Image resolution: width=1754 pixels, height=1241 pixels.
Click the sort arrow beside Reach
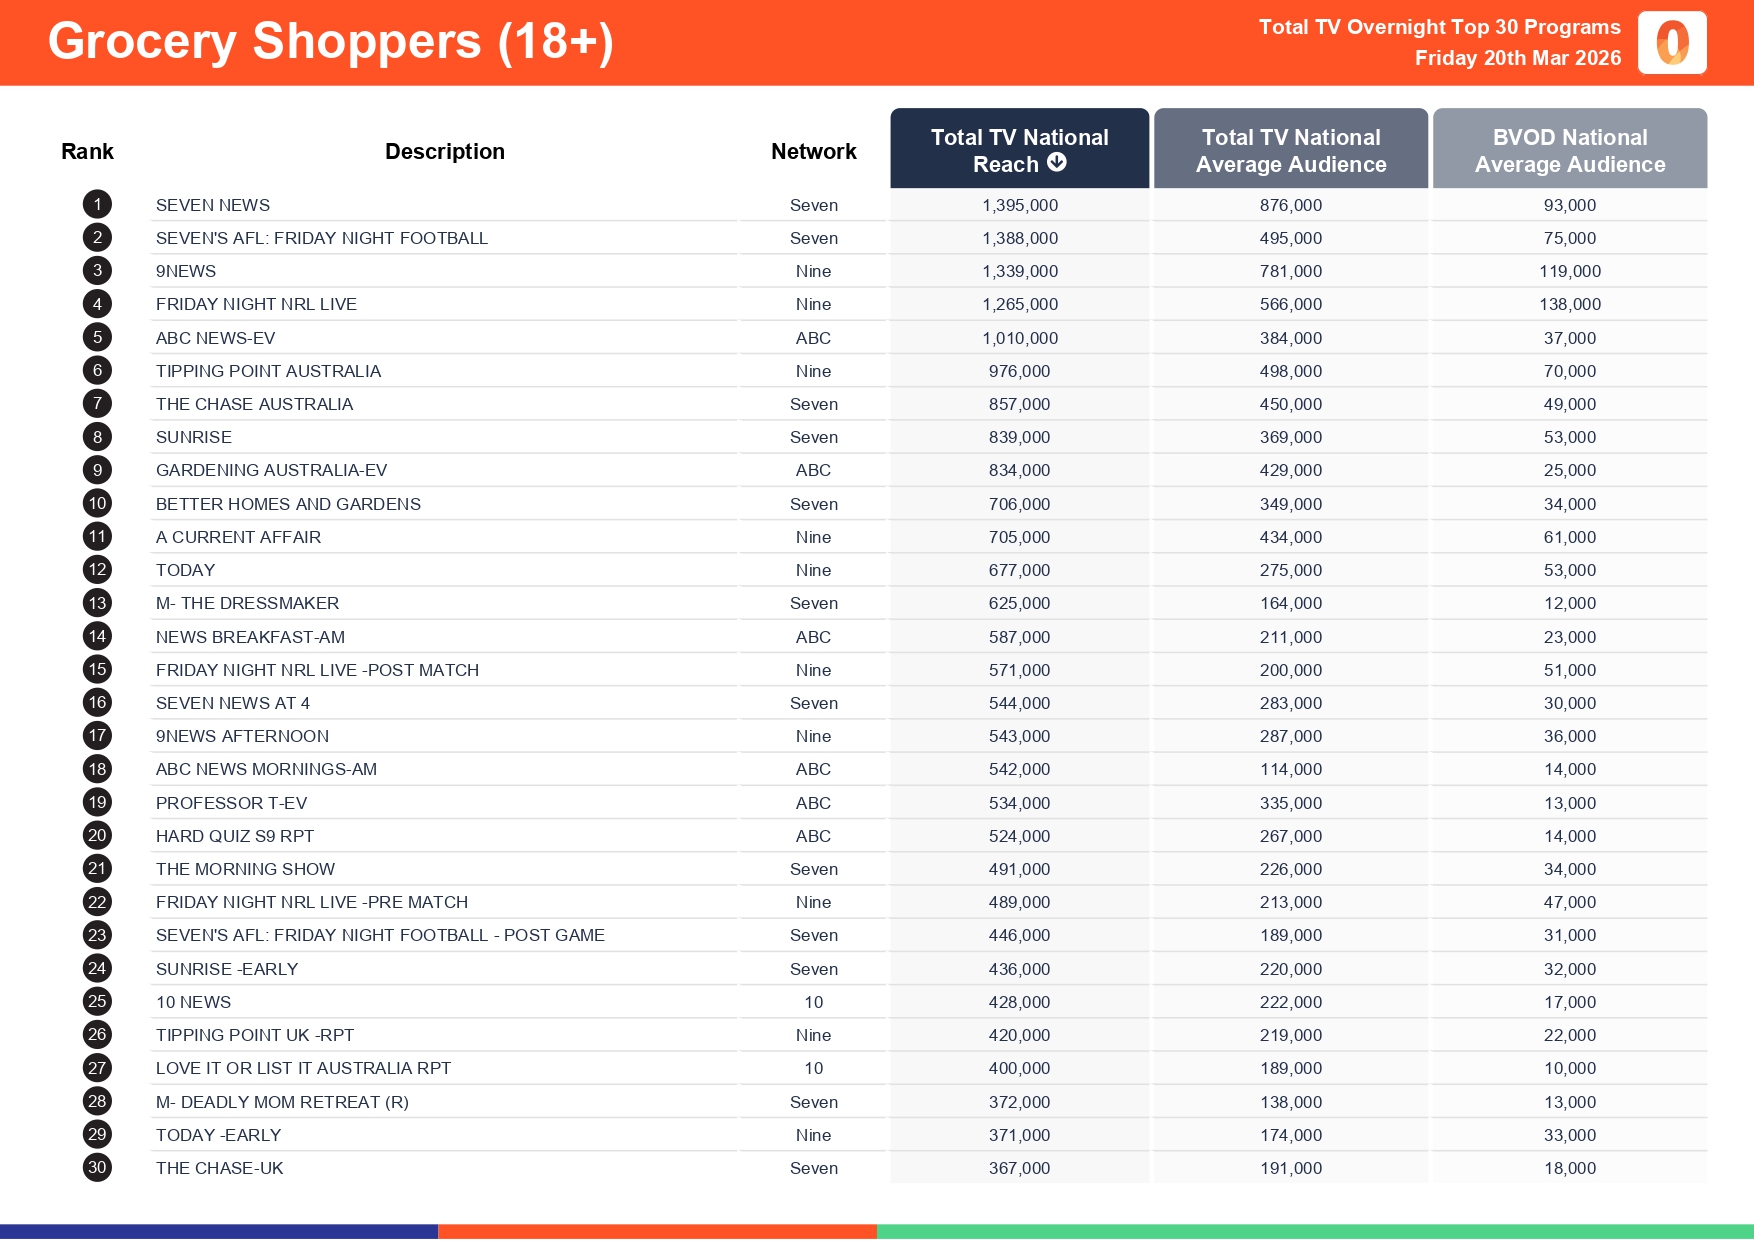click(1057, 163)
